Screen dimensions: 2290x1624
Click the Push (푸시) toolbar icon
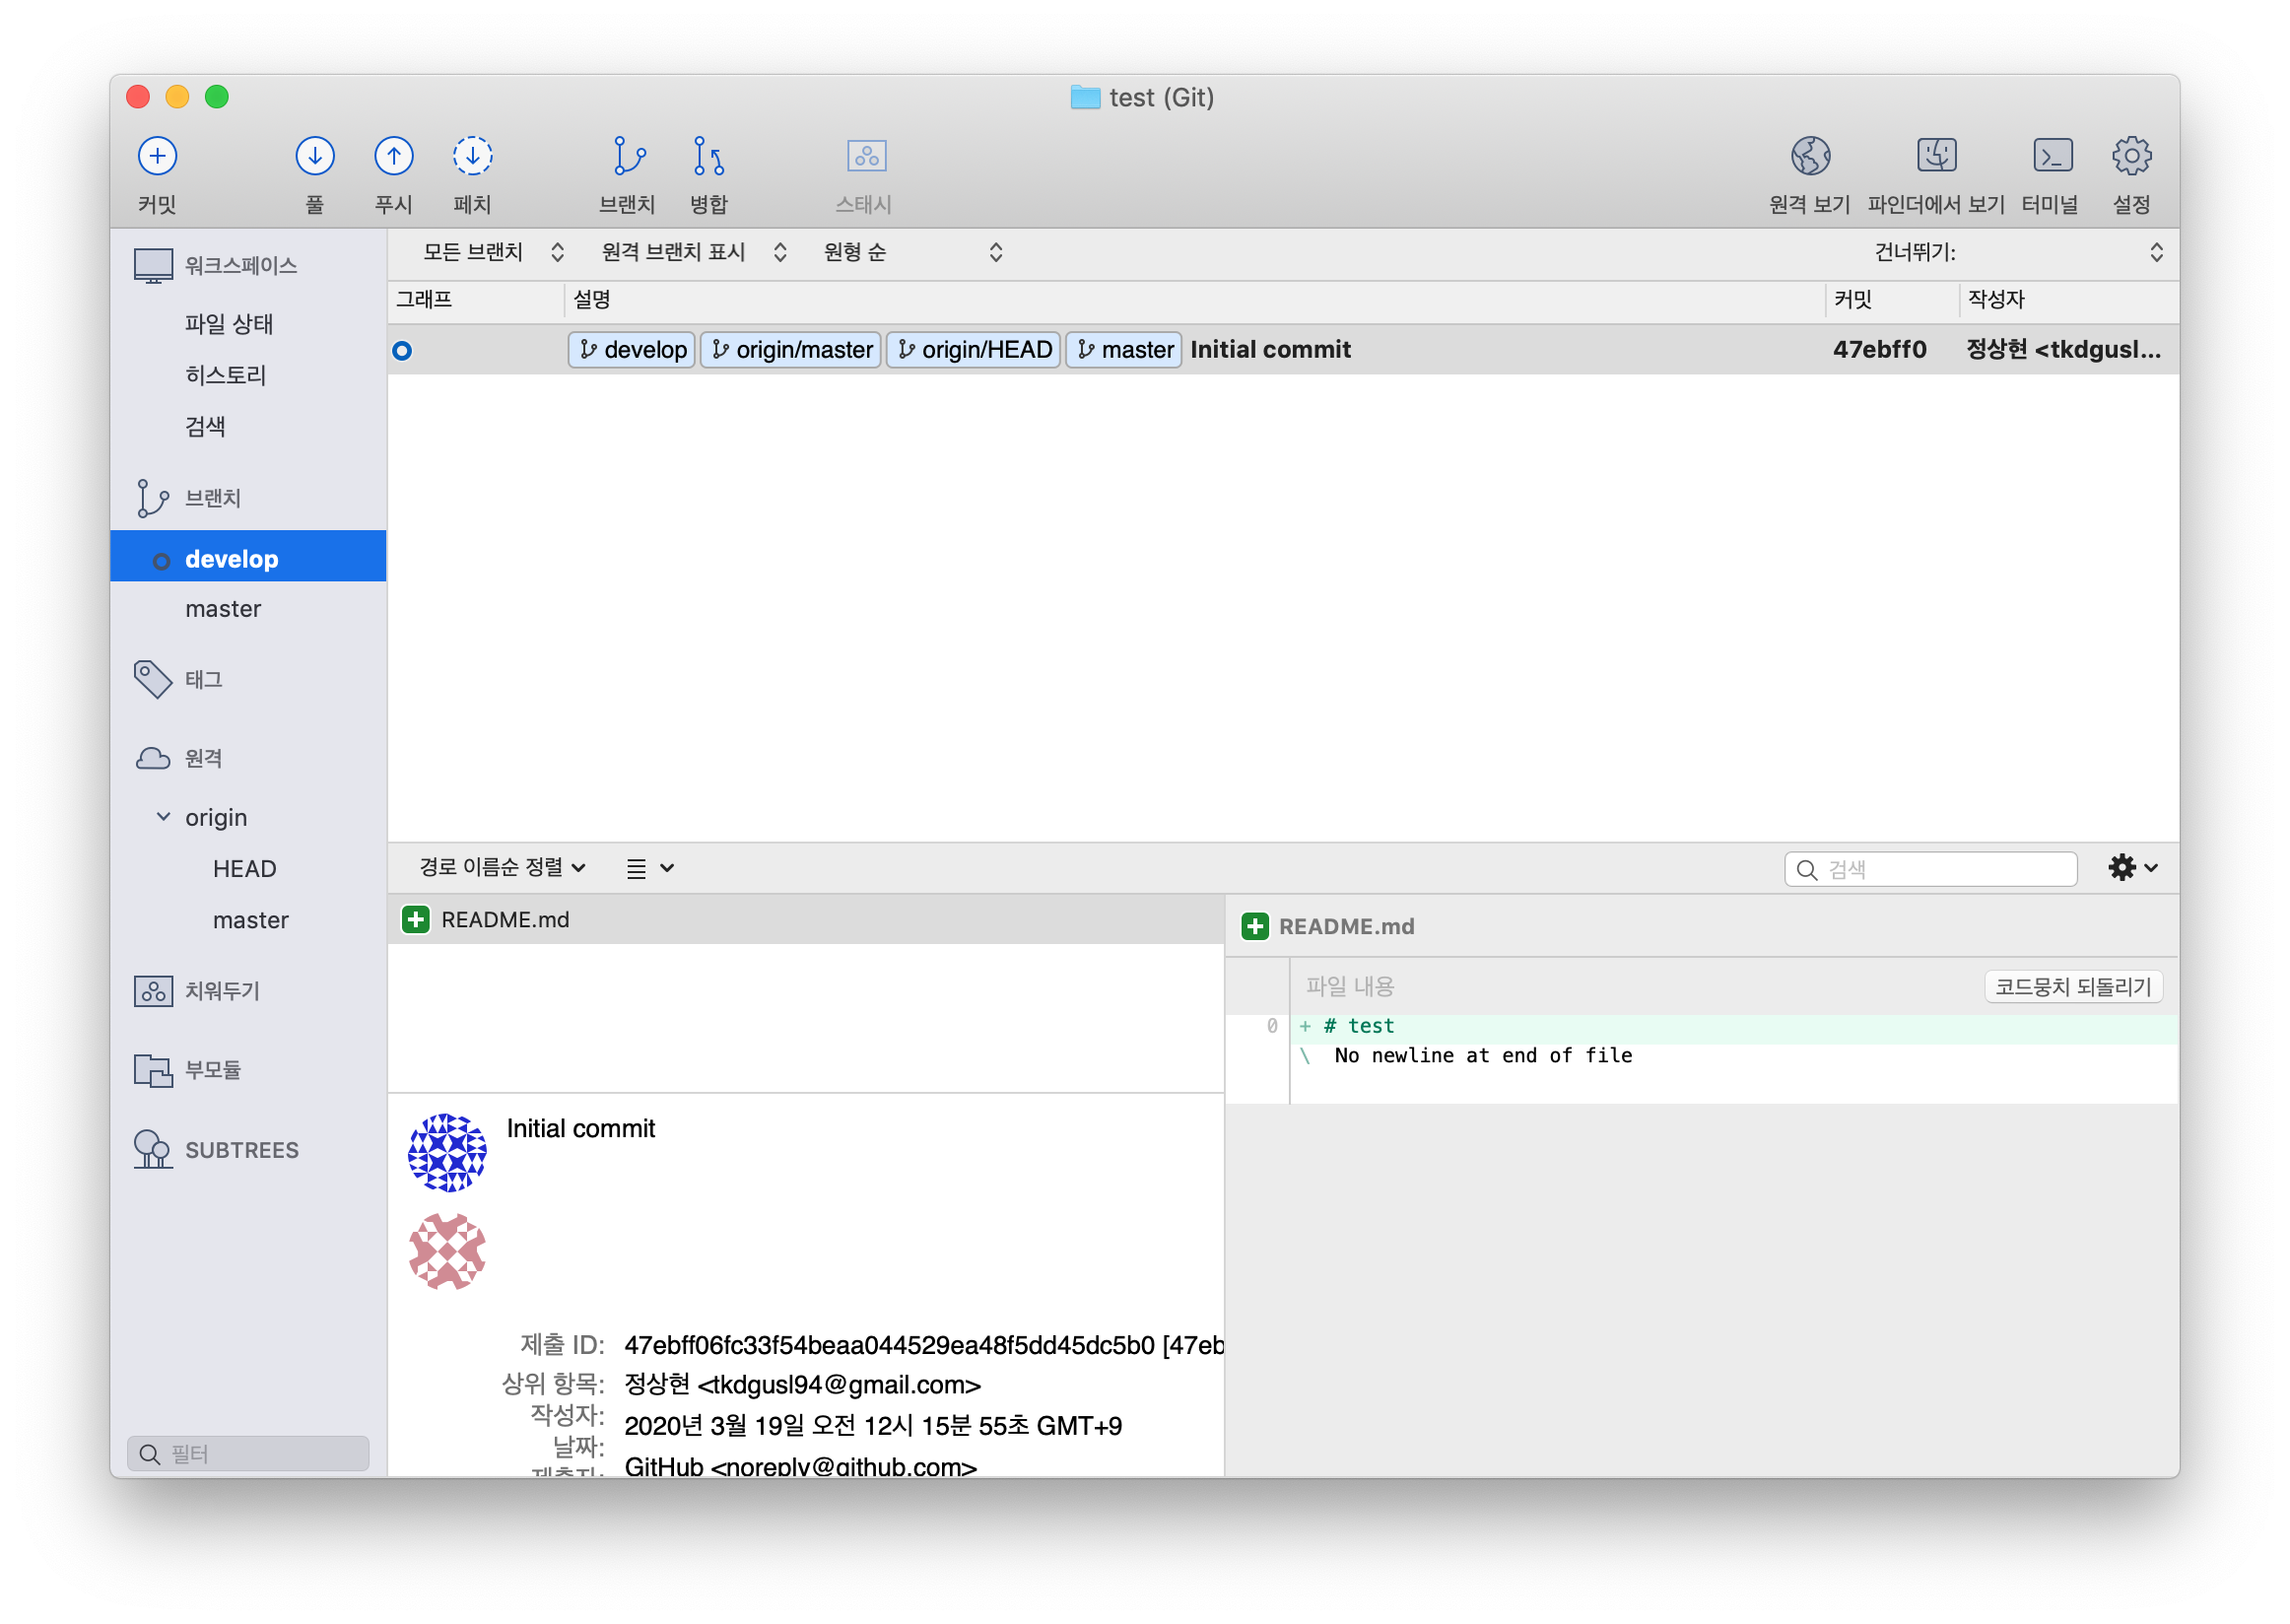393,156
